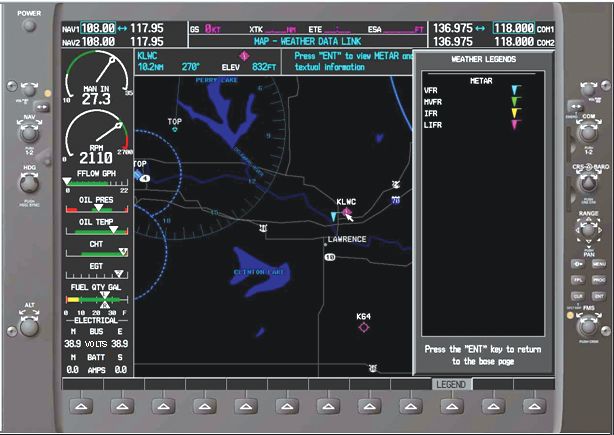Click the FFLOW GPH fuel flow bar

97,183
